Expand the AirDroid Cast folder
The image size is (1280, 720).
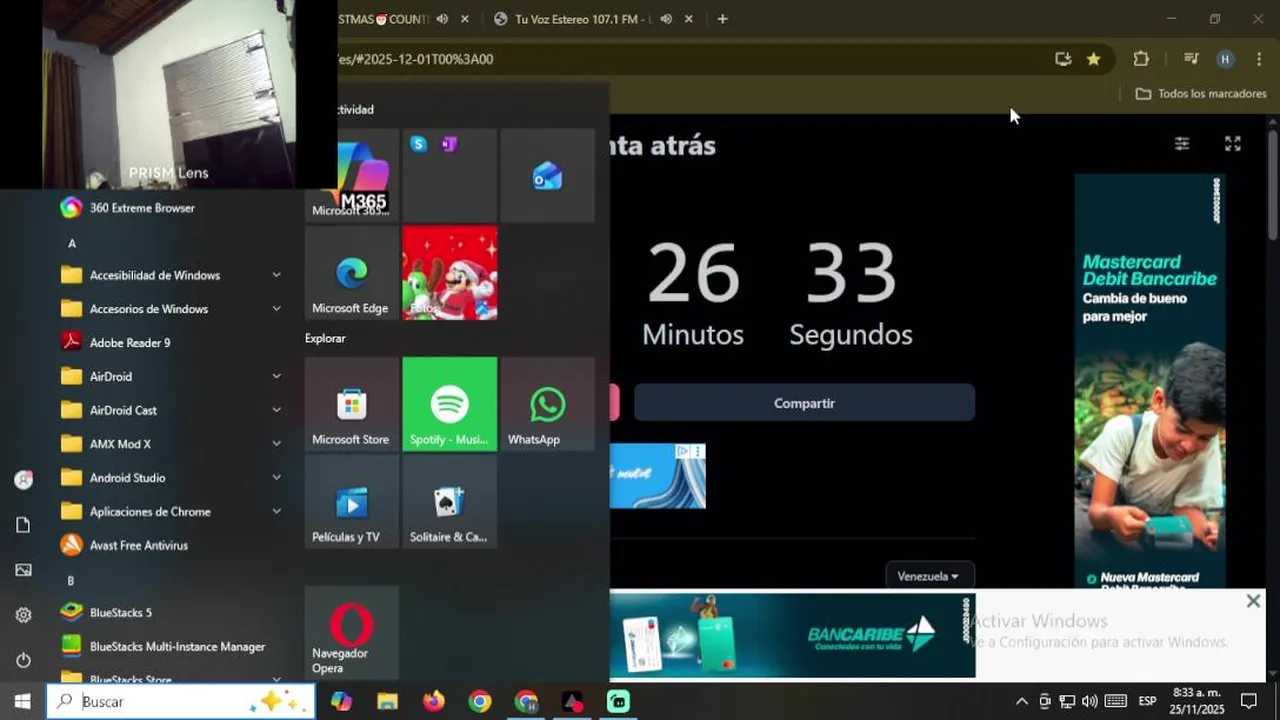click(x=172, y=411)
